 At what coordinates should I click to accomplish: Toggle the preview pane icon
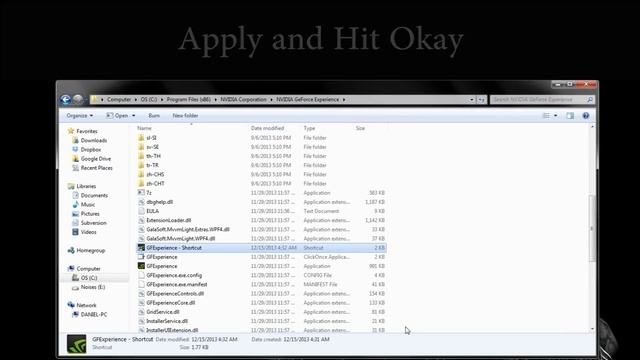click(570, 116)
